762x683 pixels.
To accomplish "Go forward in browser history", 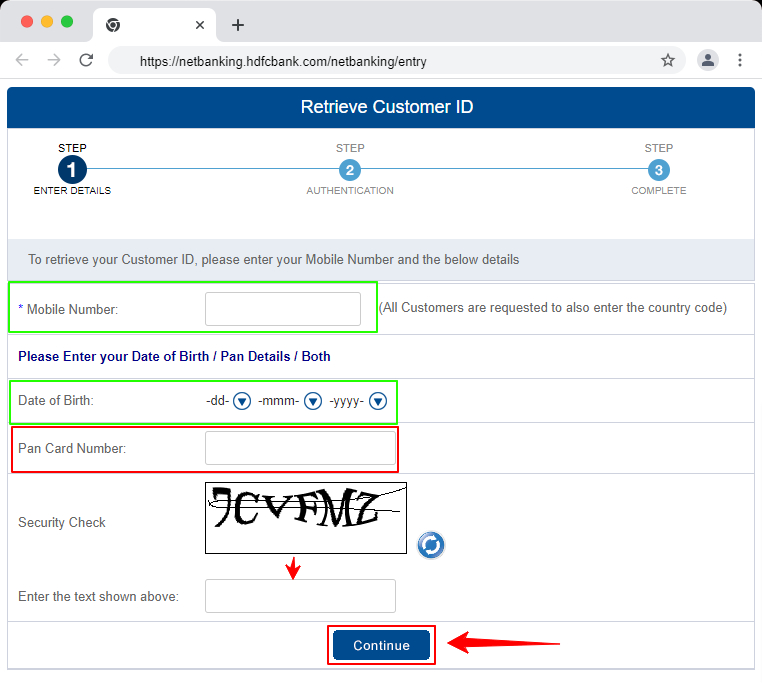I will tap(54, 60).
